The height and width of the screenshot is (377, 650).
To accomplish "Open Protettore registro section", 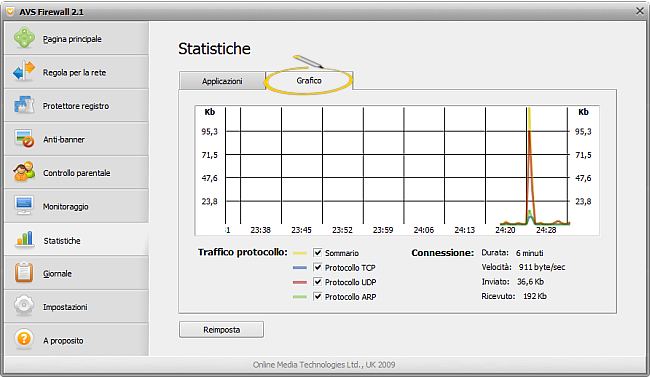I will click(x=76, y=105).
